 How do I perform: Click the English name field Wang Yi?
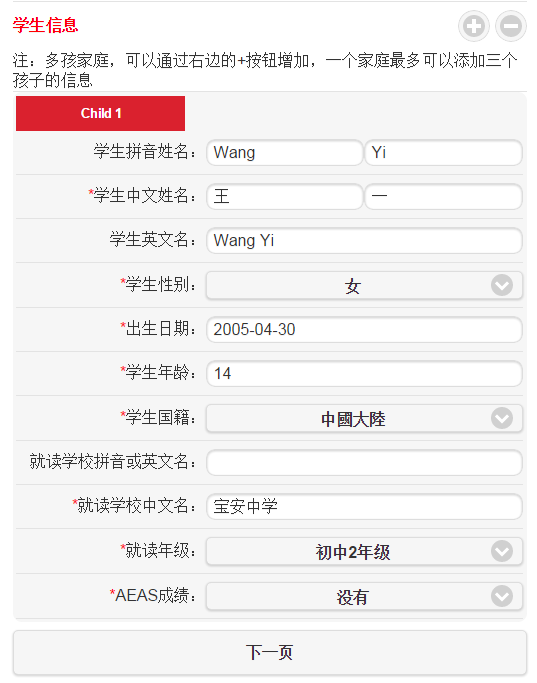click(364, 240)
